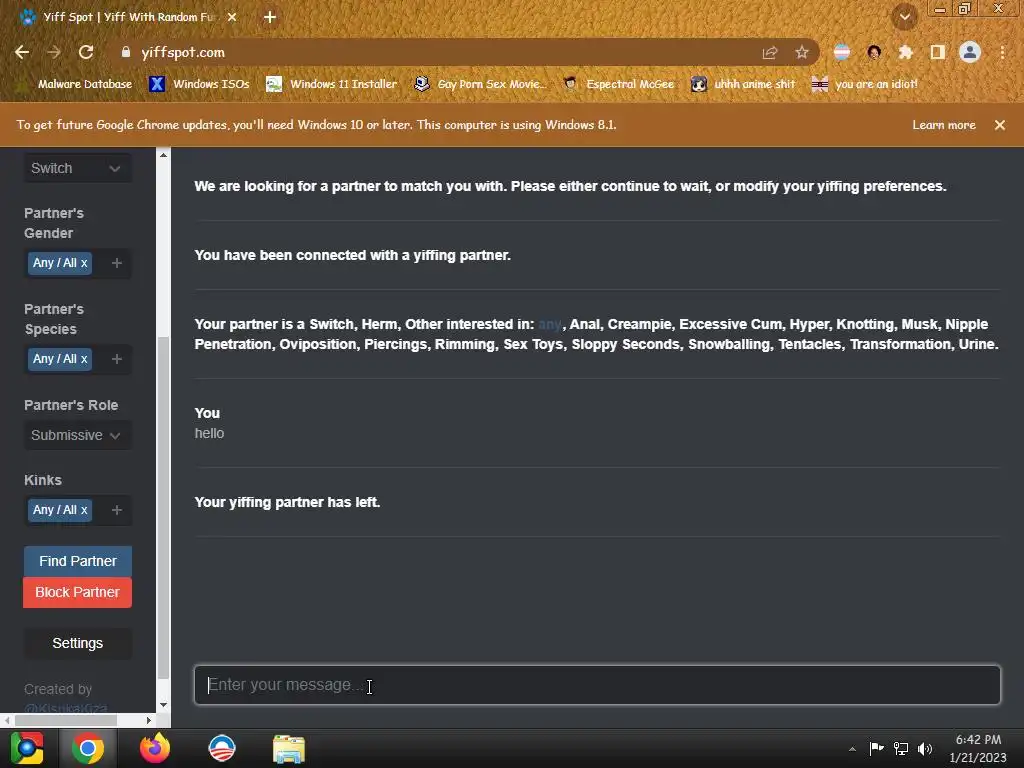
Task: Open the side panel icon in Chrome toolbar
Action: click(938, 52)
